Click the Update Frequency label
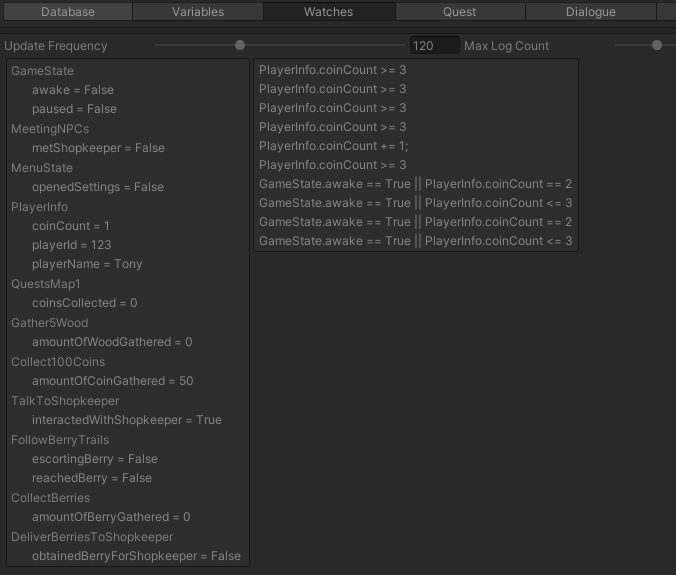 [x=56, y=46]
